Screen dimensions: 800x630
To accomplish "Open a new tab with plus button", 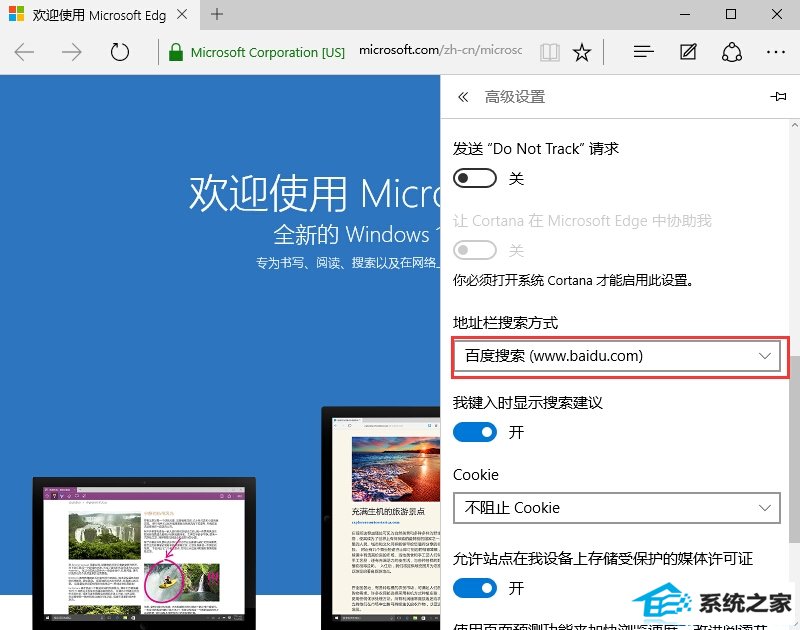I will click(217, 14).
